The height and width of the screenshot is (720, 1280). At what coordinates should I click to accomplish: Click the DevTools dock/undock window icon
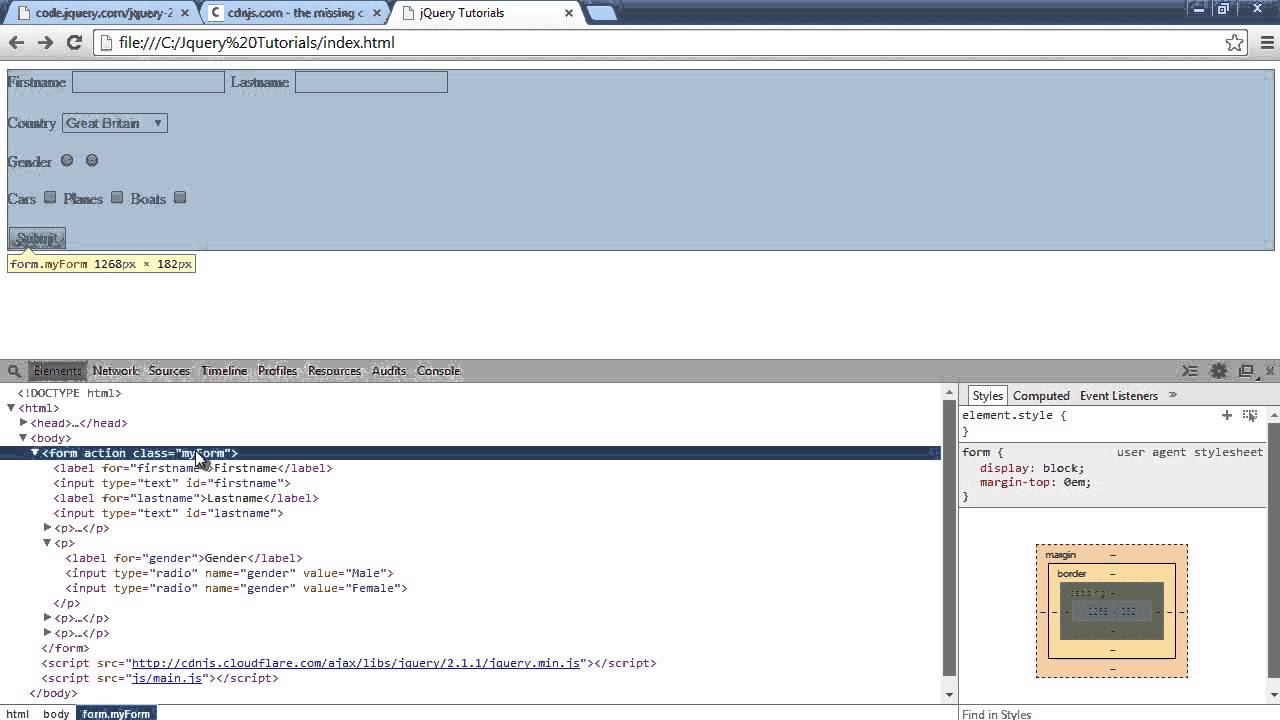pos(1246,371)
